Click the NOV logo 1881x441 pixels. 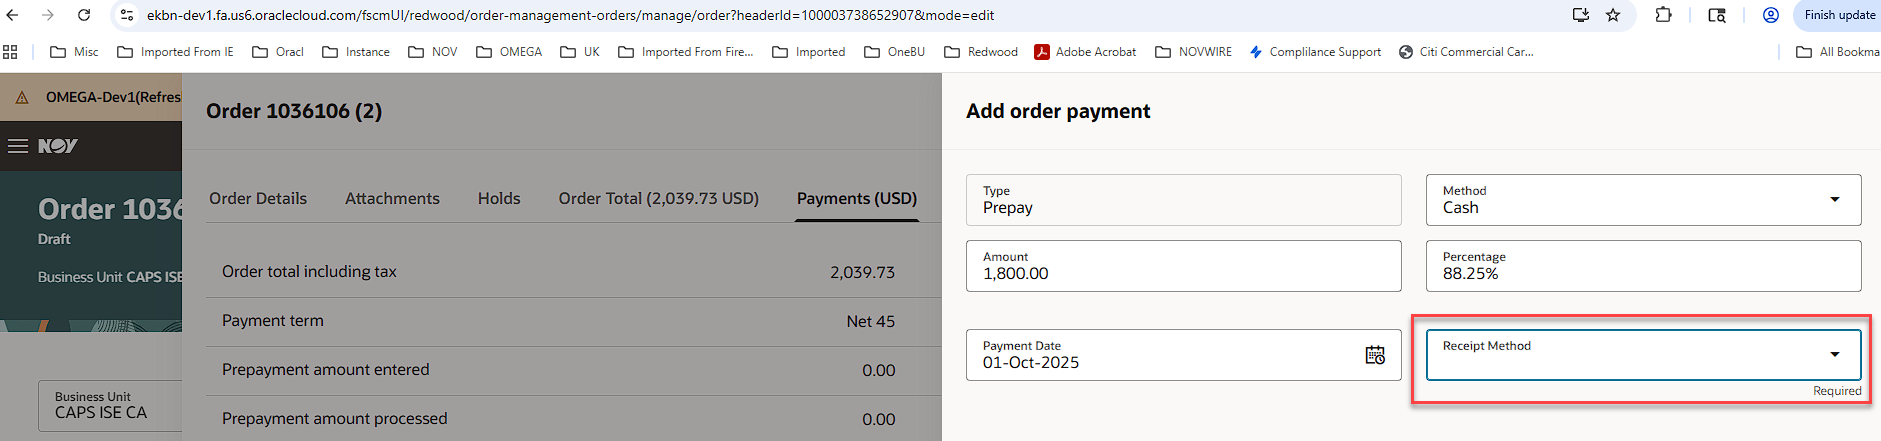click(x=58, y=146)
